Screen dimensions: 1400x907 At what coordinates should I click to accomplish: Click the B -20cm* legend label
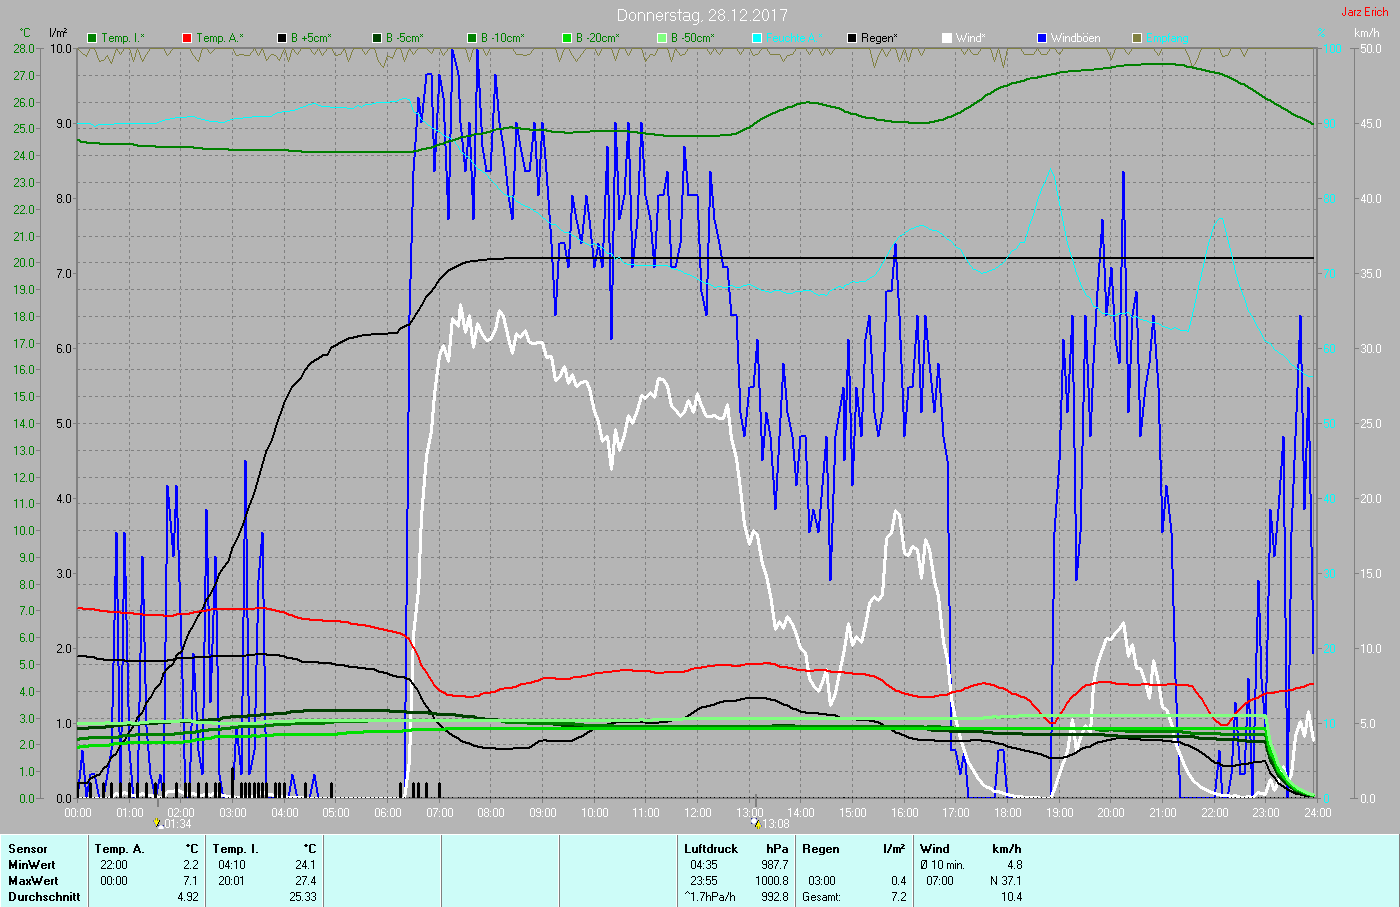coord(598,38)
